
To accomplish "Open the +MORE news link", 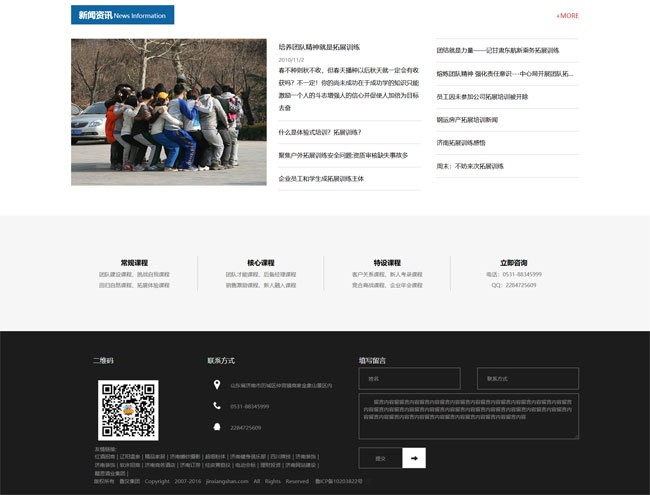I will (567, 16).
